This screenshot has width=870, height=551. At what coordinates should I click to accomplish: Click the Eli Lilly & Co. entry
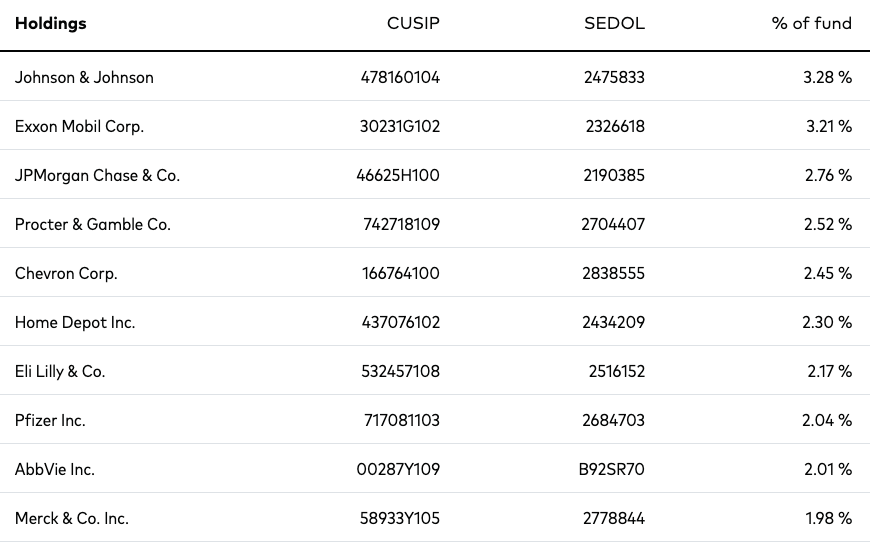(x=60, y=371)
